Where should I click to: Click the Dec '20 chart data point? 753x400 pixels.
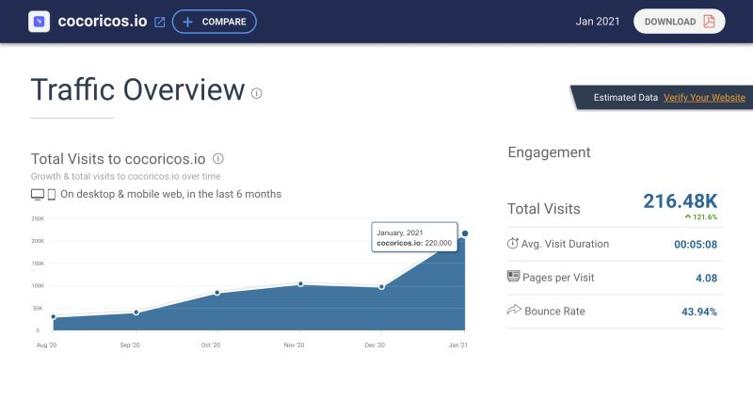coord(382,287)
